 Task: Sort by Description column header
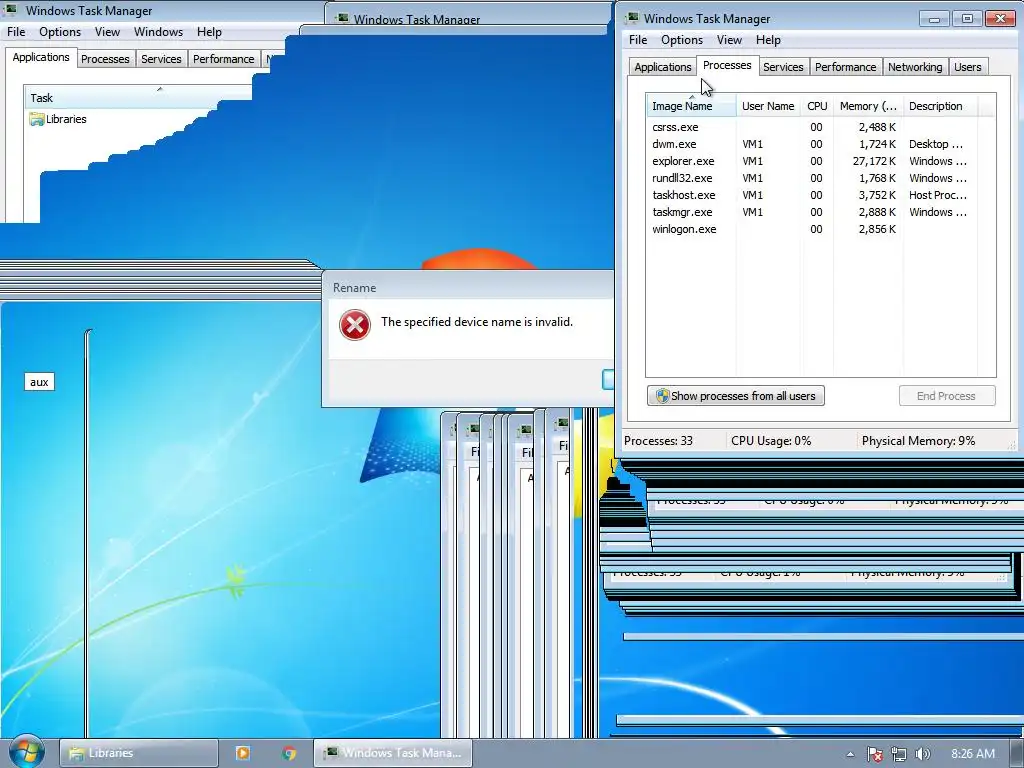pyautogui.click(x=940, y=106)
